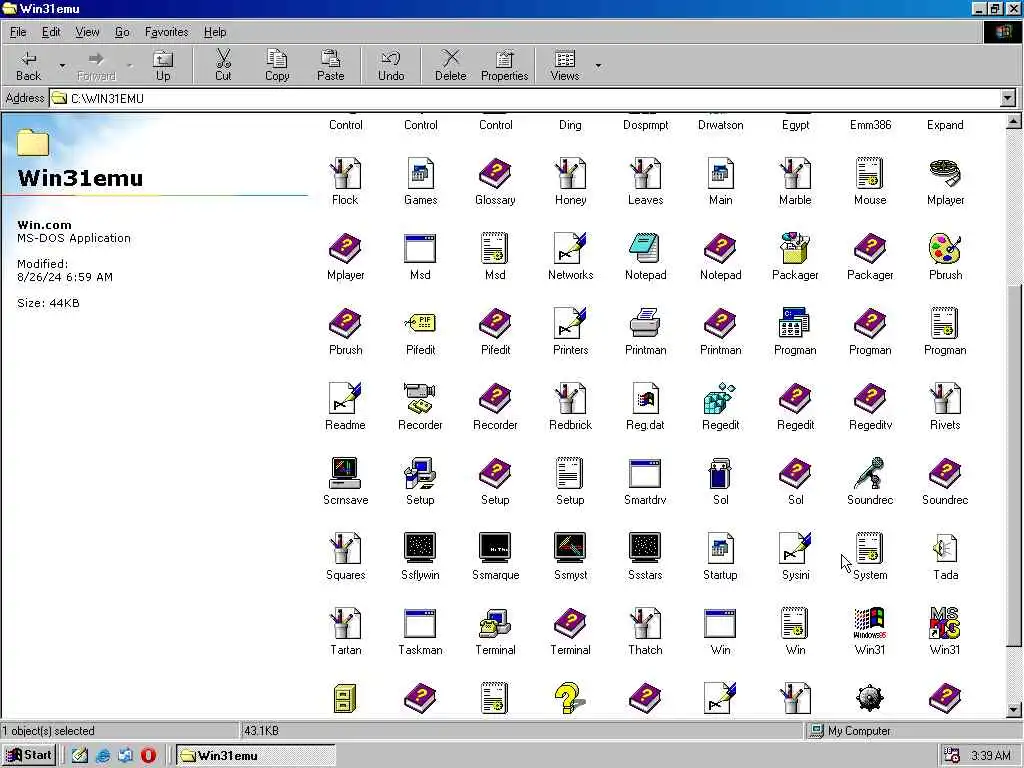Open the View menu
This screenshot has height=768, width=1024.
pos(88,32)
